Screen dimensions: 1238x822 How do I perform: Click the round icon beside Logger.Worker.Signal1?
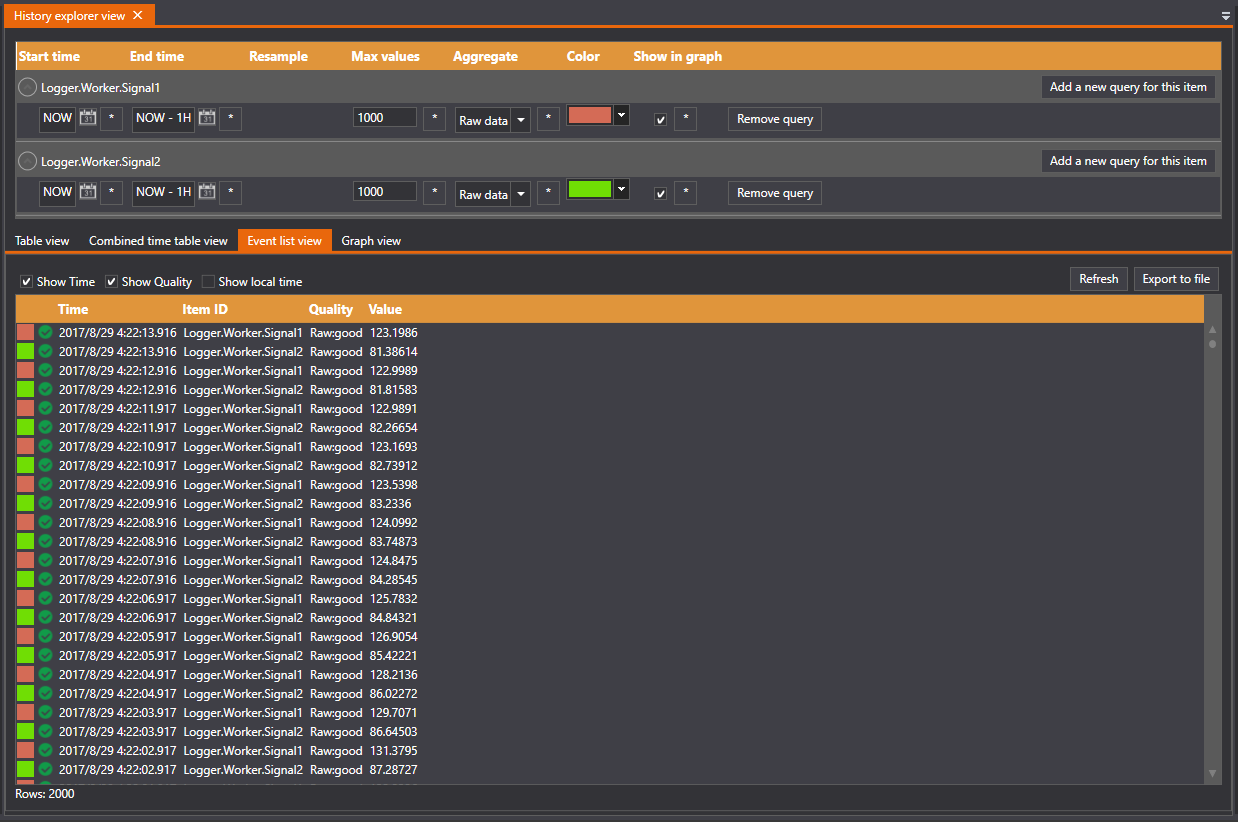click(x=28, y=87)
